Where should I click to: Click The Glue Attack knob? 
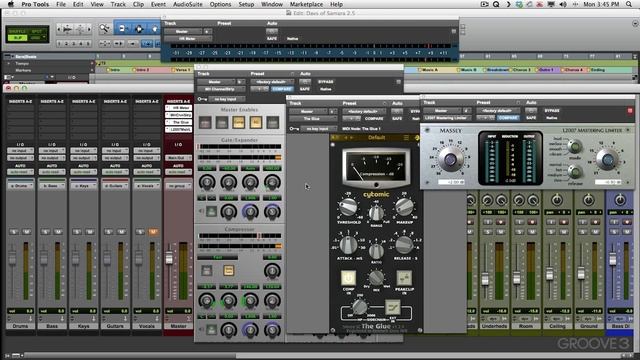click(348, 244)
